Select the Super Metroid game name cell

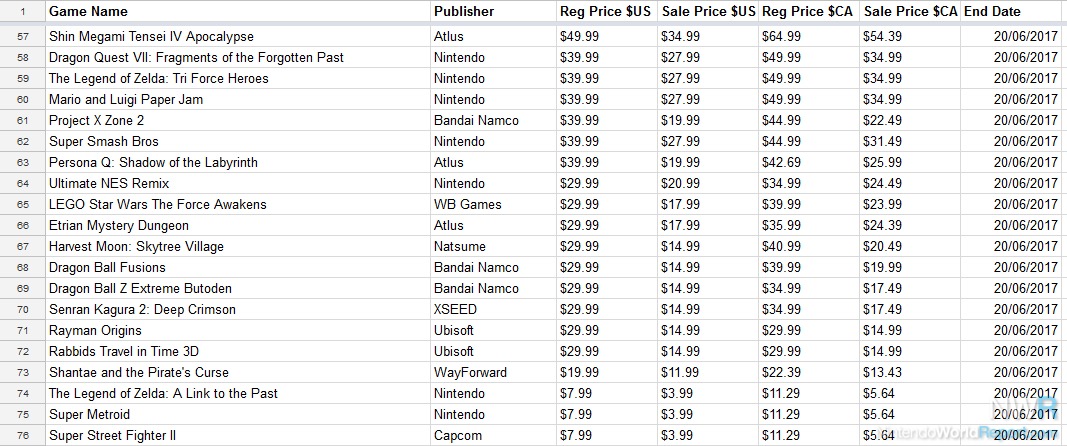coord(238,414)
